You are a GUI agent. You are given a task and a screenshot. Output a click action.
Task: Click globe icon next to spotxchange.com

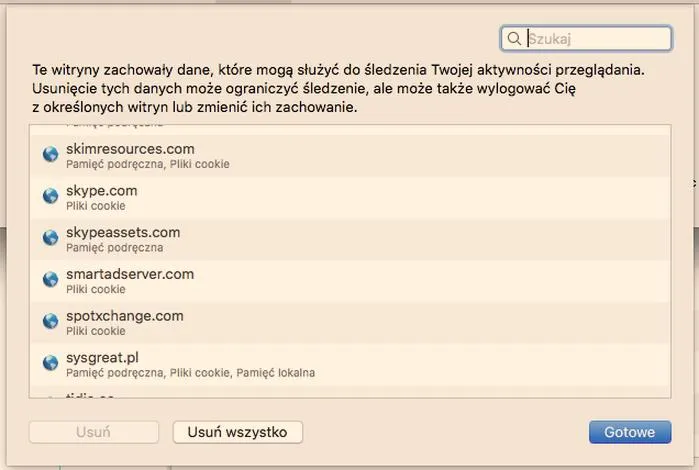(x=50, y=321)
